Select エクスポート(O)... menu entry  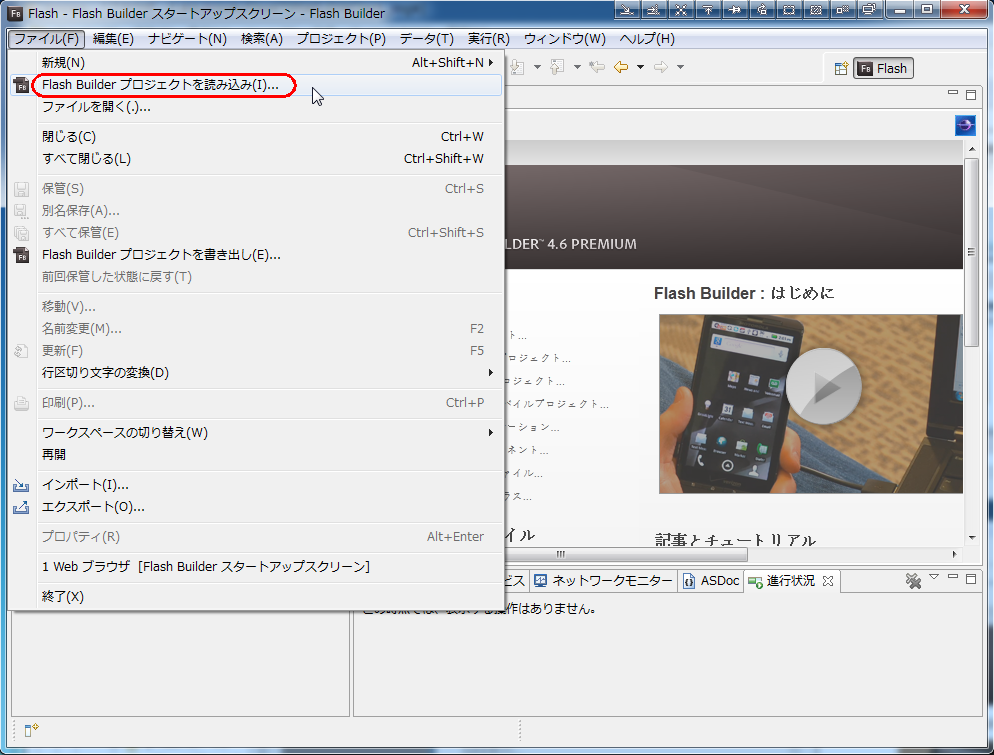[257, 507]
